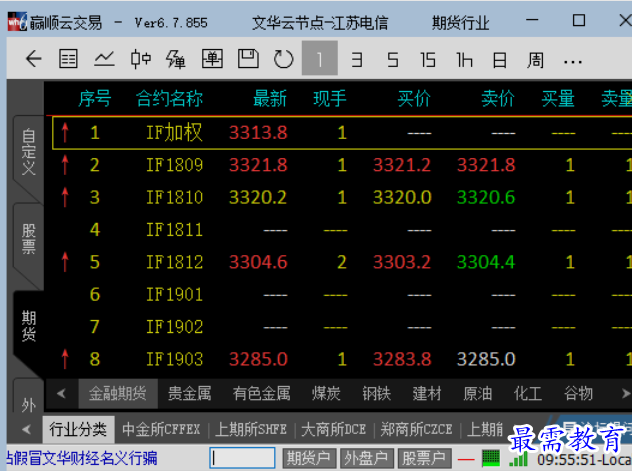
Task: Select the 钢铁 category tab
Action: (376, 393)
